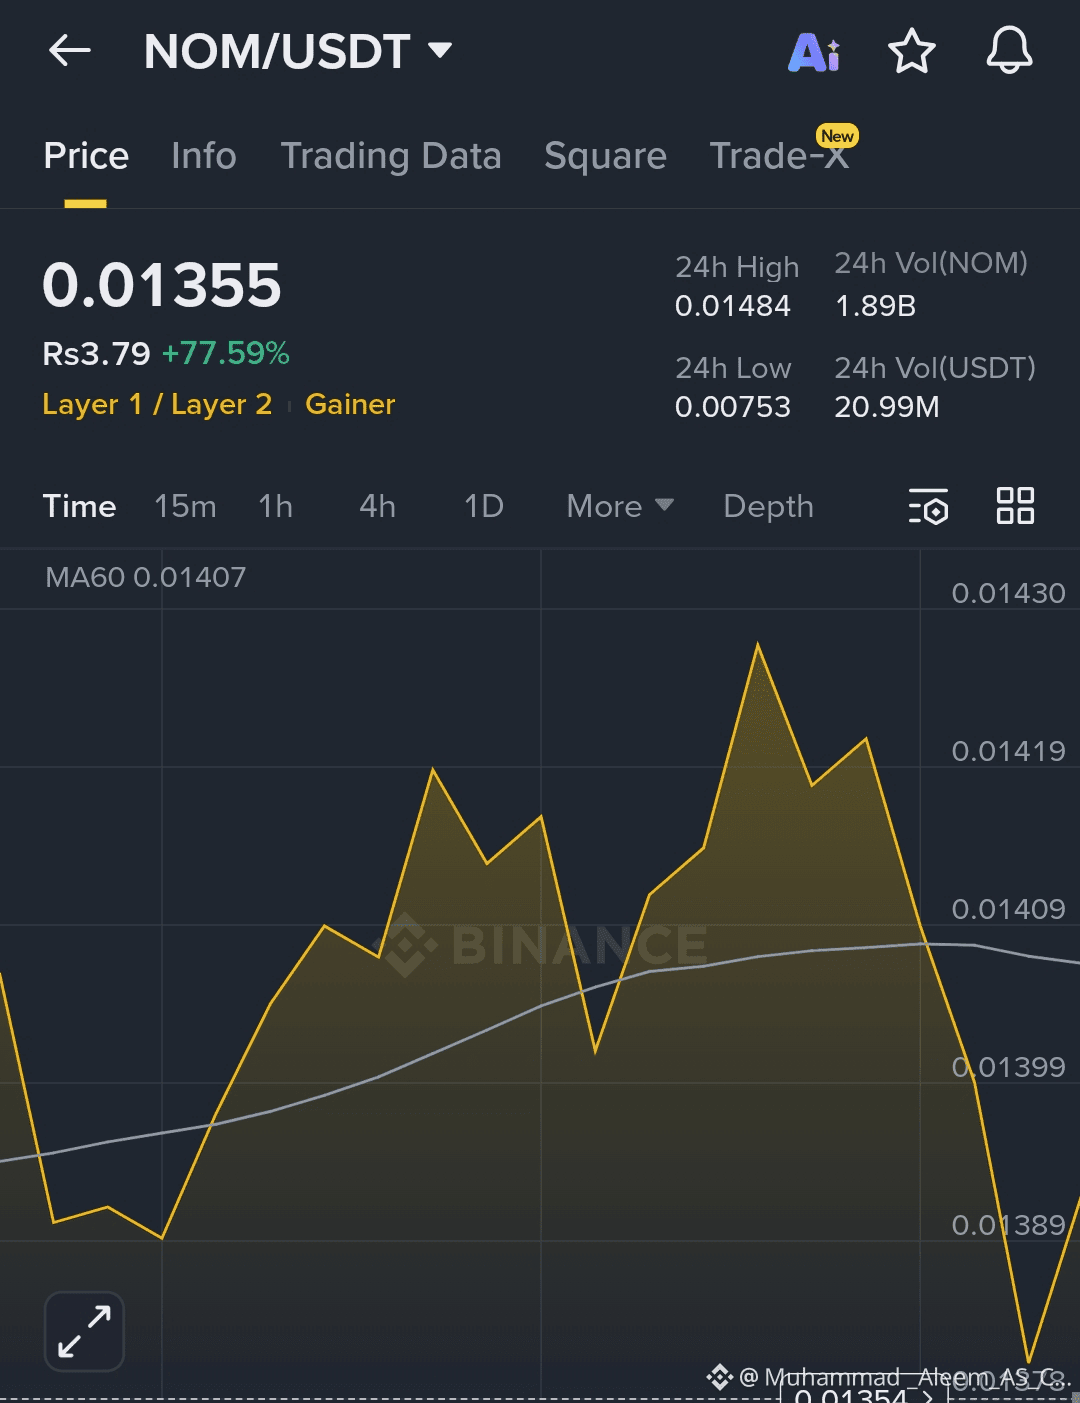Open the Trade-X tab
Viewport: 1080px width, 1403px height.
779,156
